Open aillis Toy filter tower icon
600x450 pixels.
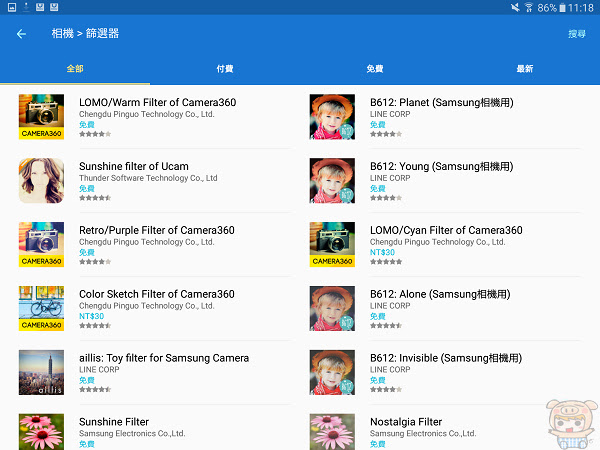[41, 372]
